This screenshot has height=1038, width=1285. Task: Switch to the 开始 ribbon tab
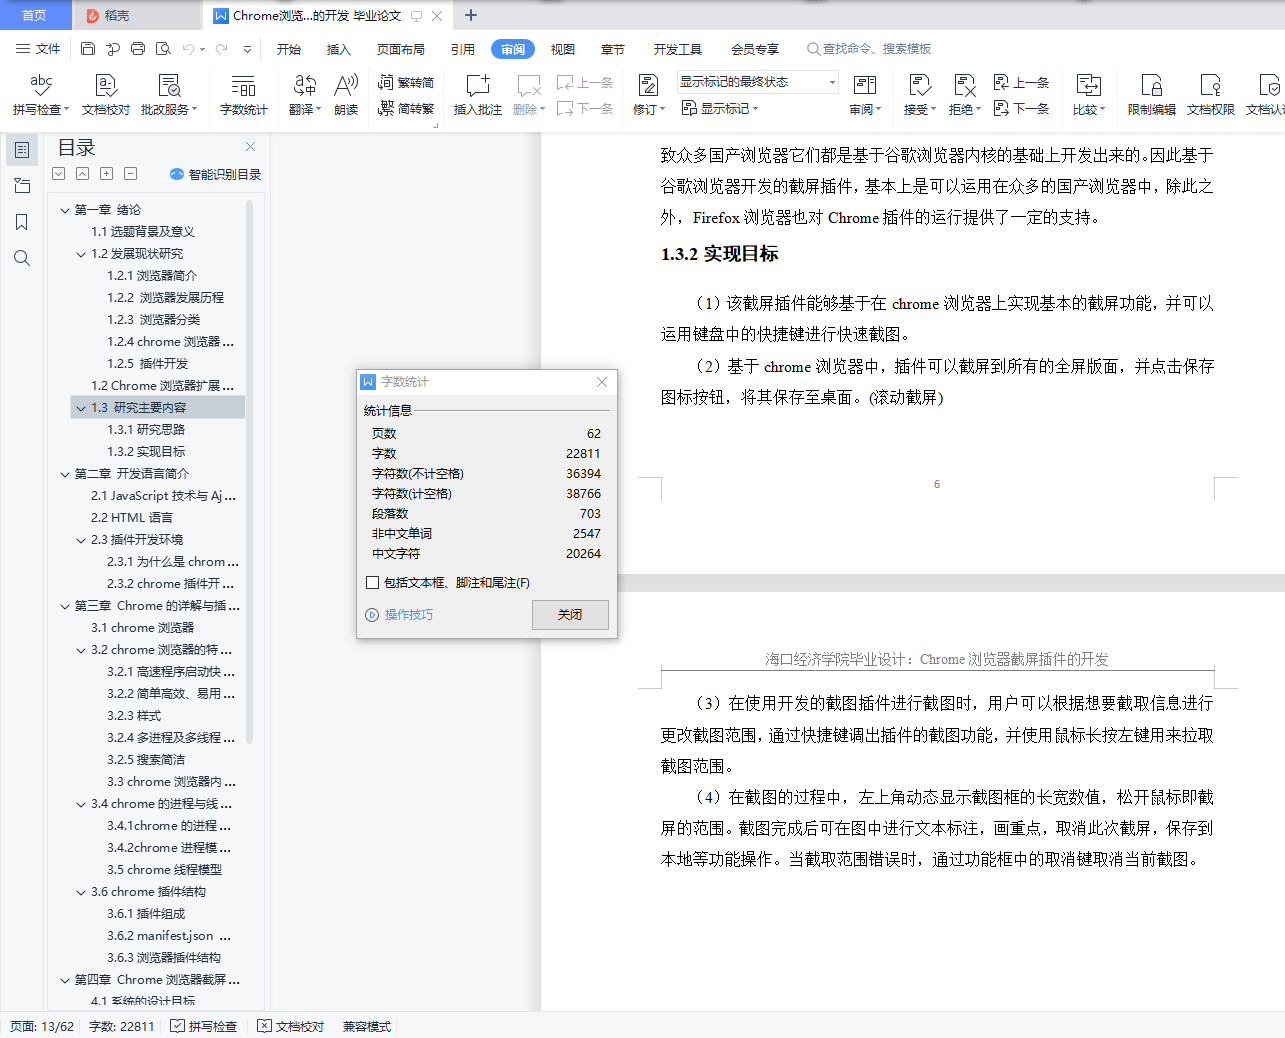pos(289,49)
